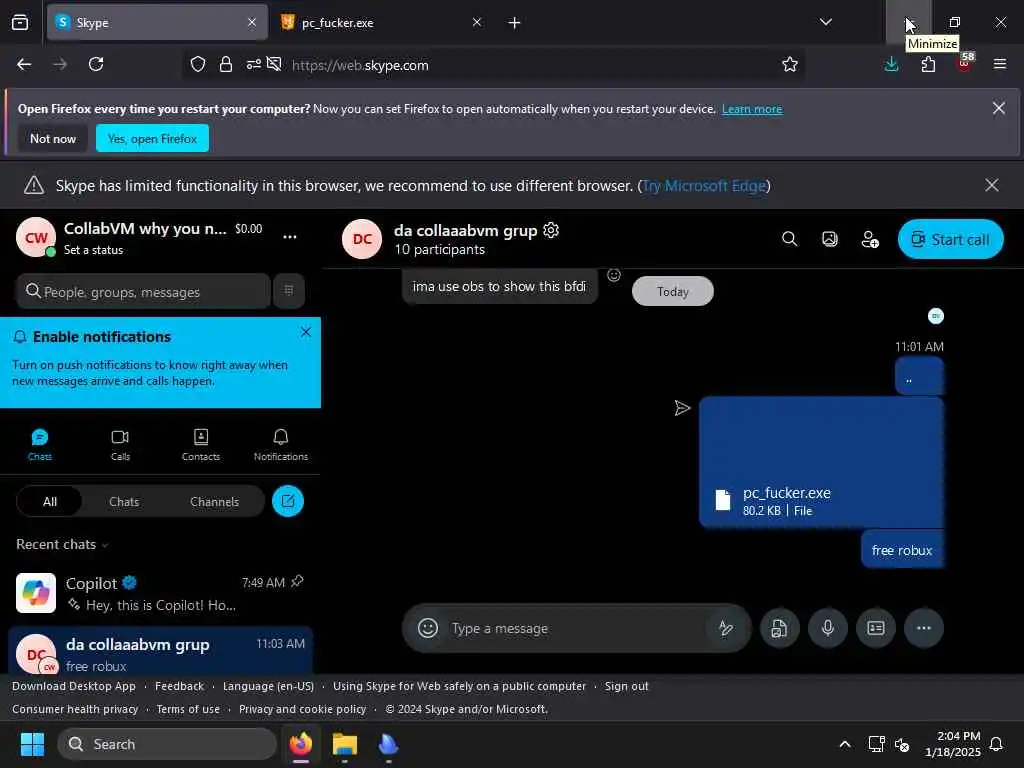Screen dimensions: 1024x768
Task: Click the Enable notifications heading
Action: pyautogui.click(x=102, y=337)
